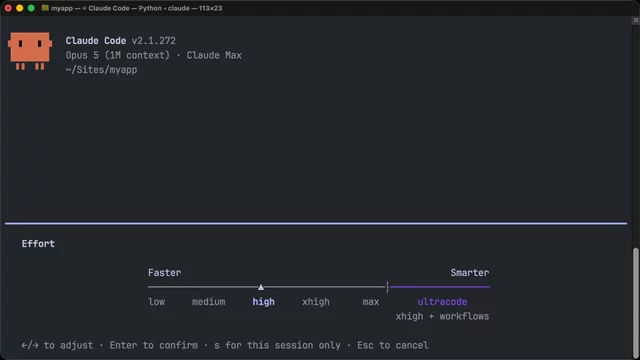The image size is (640, 360).
Task: Click the myapp folder icon in title bar
Action: pyautogui.click(x=45, y=8)
